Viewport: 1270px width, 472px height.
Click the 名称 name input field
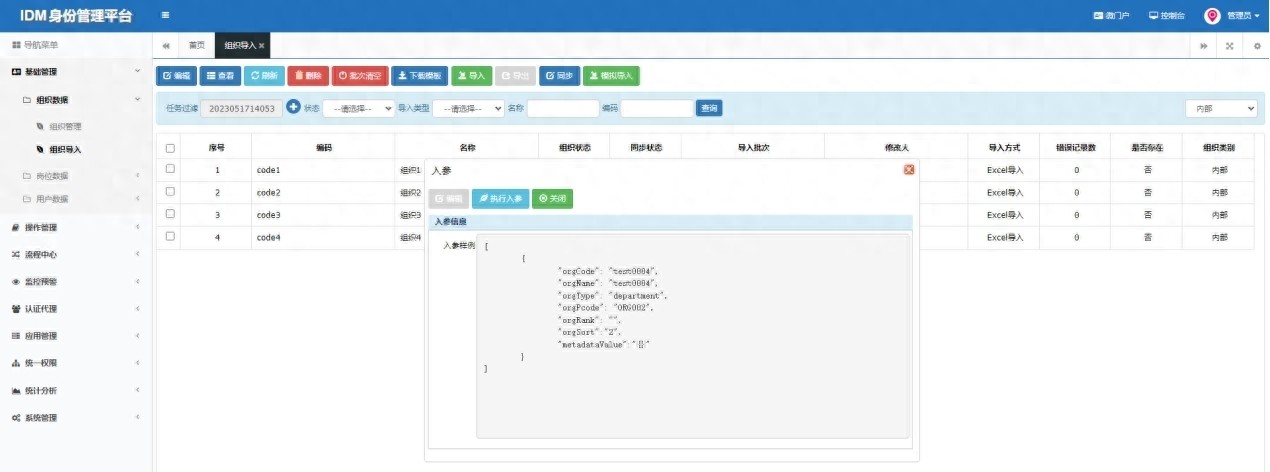(x=563, y=108)
